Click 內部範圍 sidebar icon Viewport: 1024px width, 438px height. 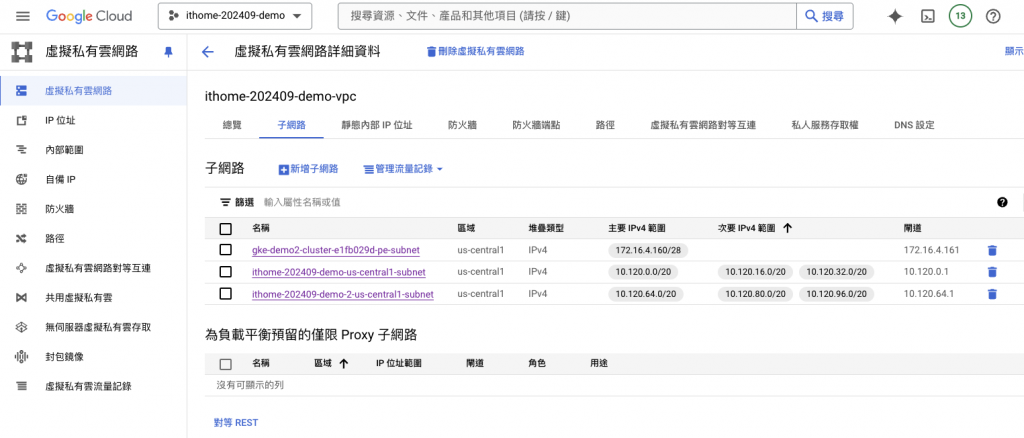[22, 149]
